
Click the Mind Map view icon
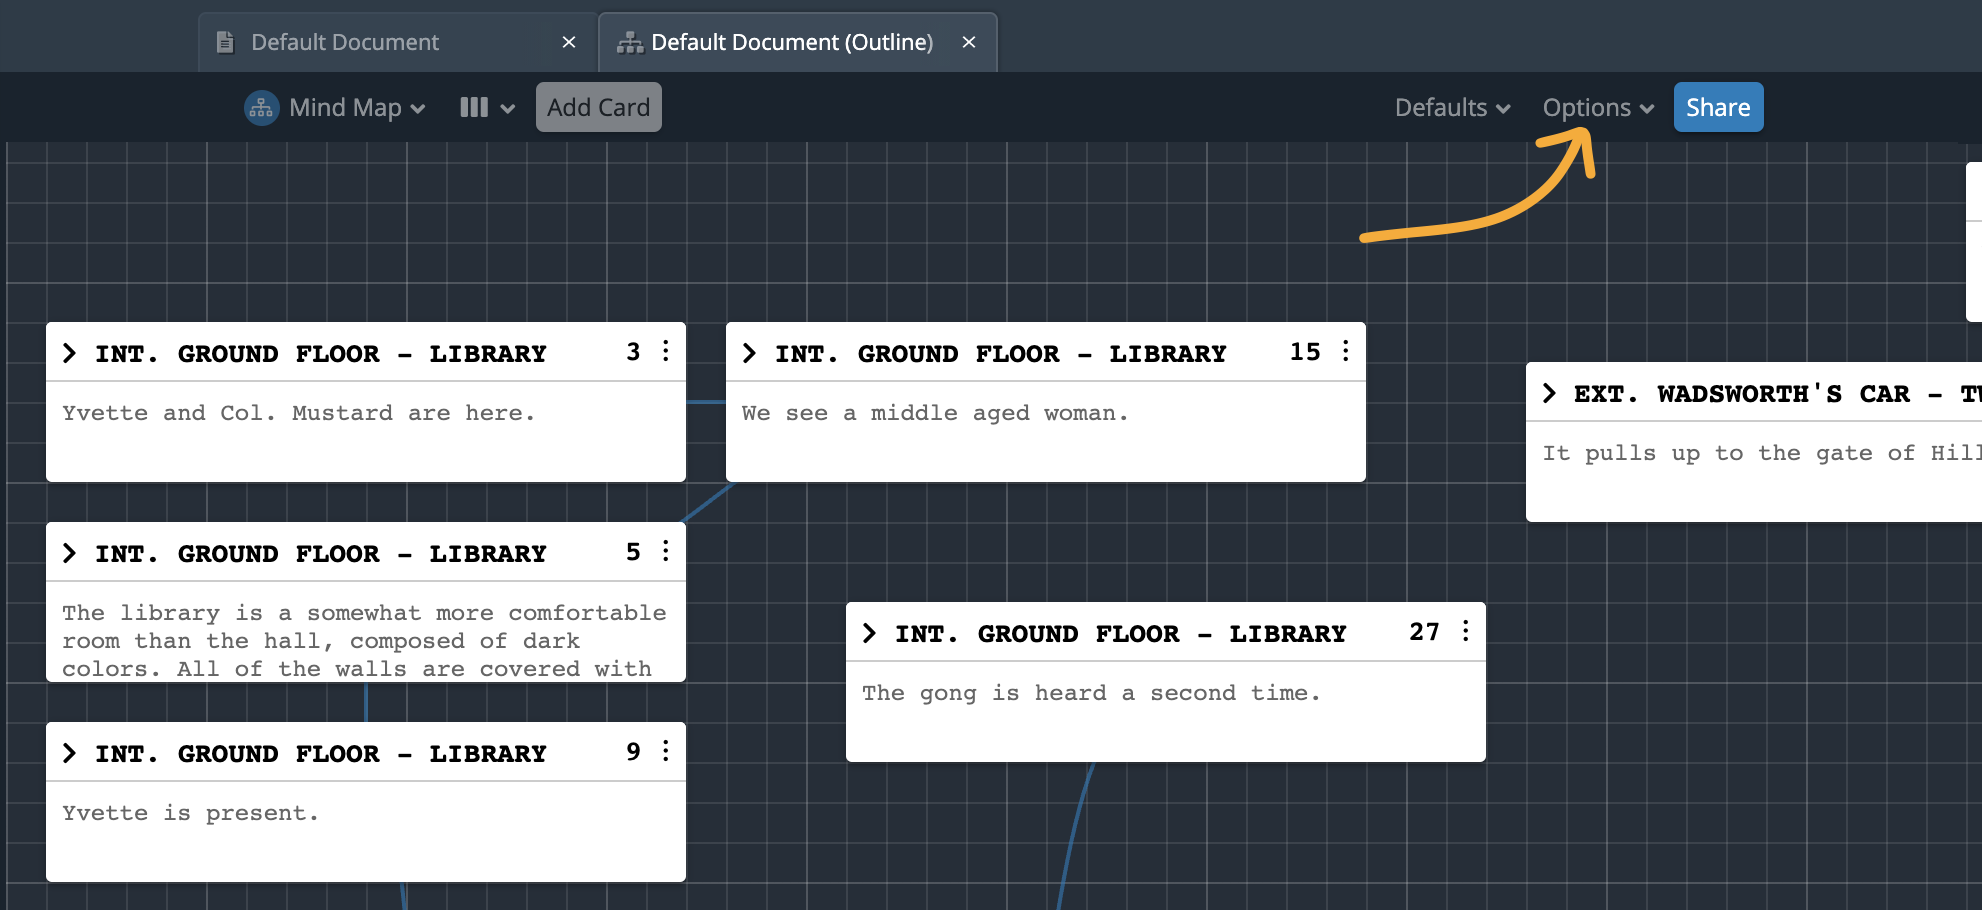click(260, 107)
